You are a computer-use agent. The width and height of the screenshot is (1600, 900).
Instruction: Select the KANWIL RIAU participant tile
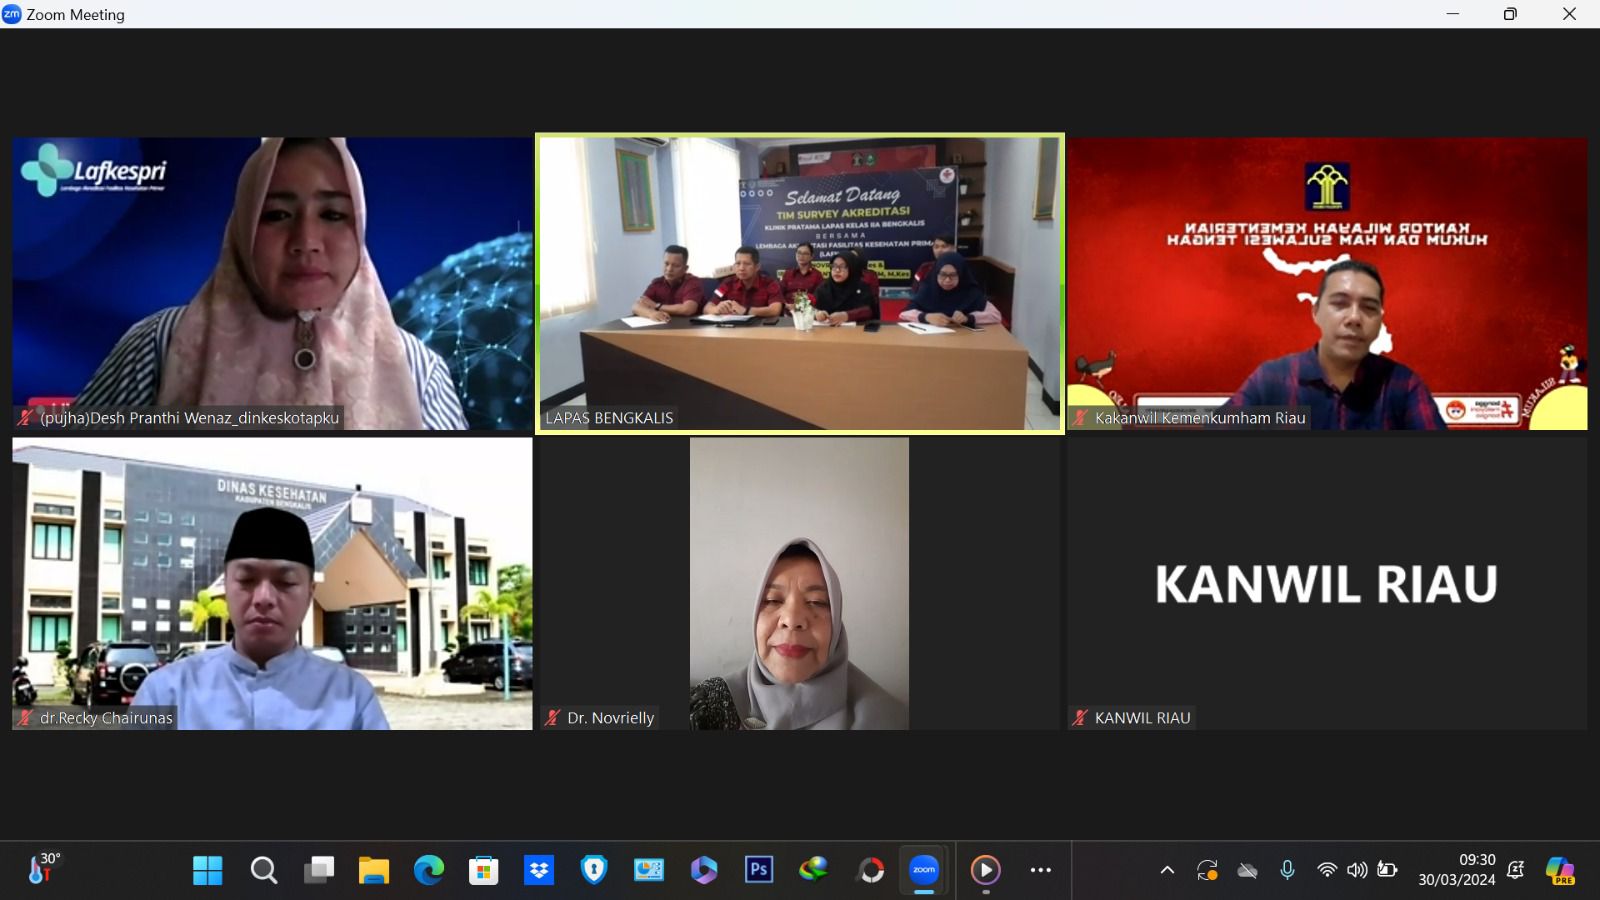[1327, 584]
